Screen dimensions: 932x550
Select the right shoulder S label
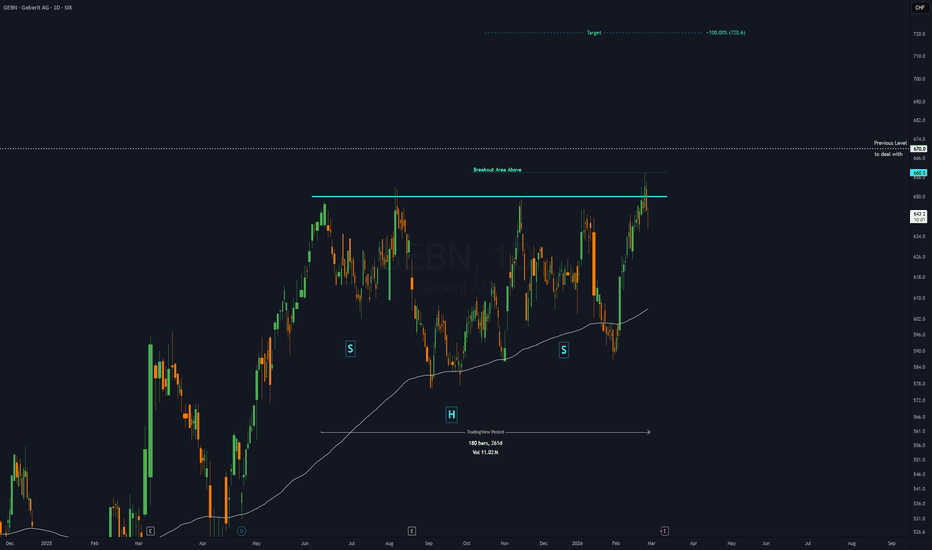pos(563,350)
